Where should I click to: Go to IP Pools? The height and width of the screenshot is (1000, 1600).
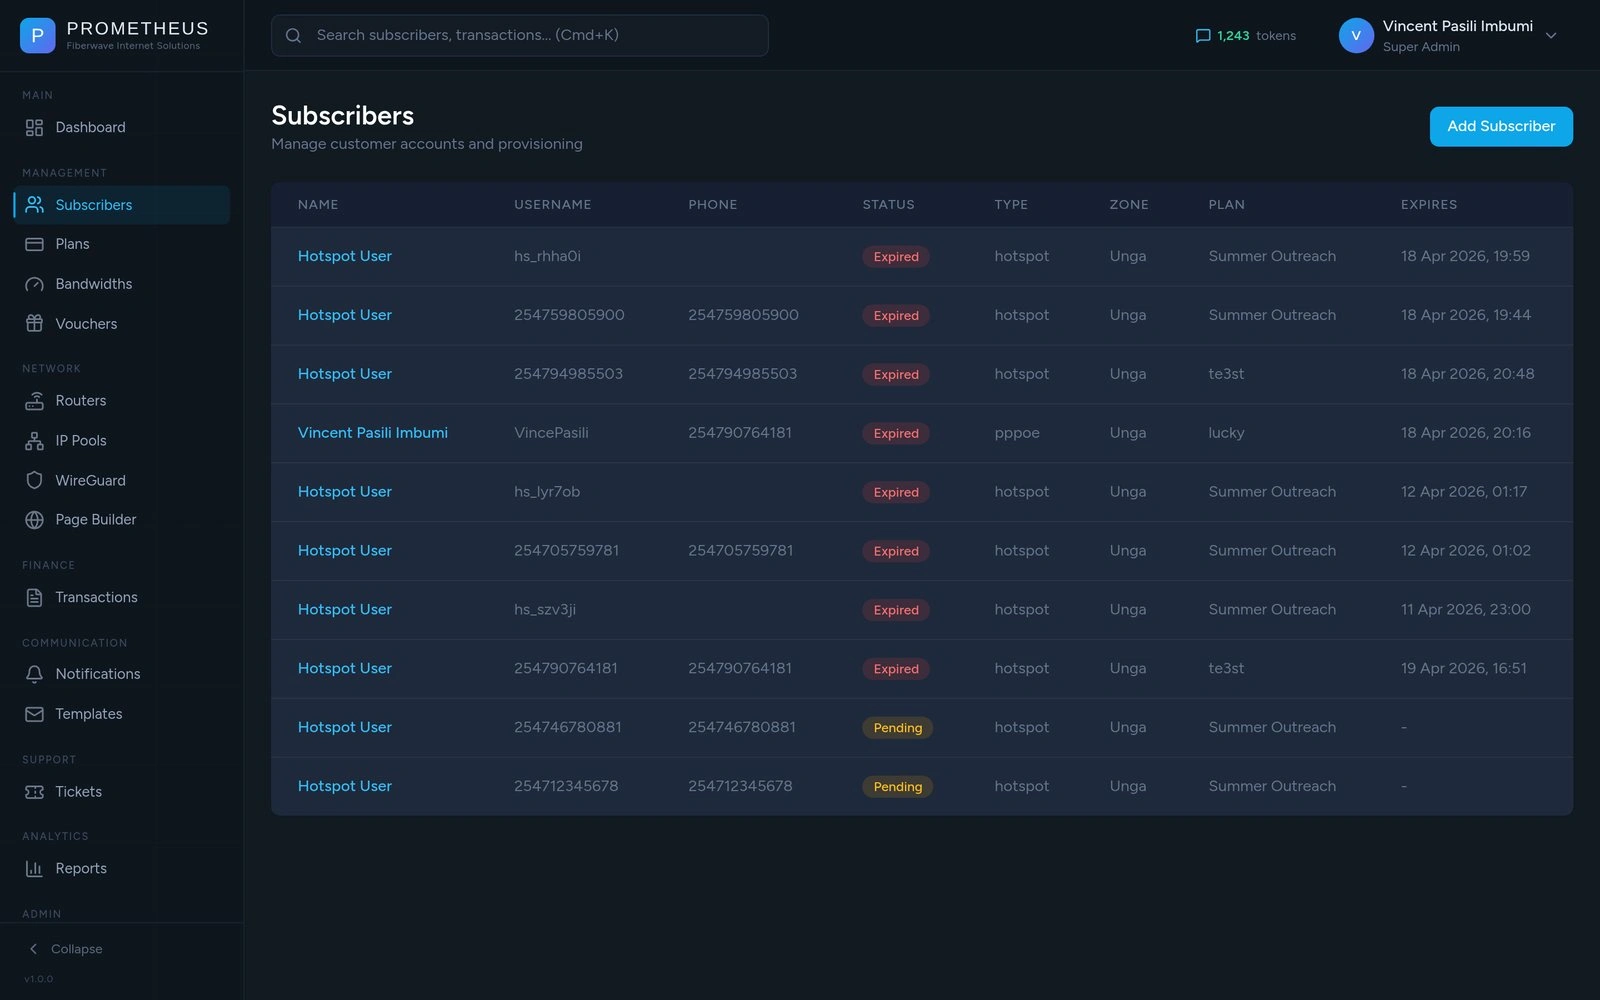click(122, 441)
